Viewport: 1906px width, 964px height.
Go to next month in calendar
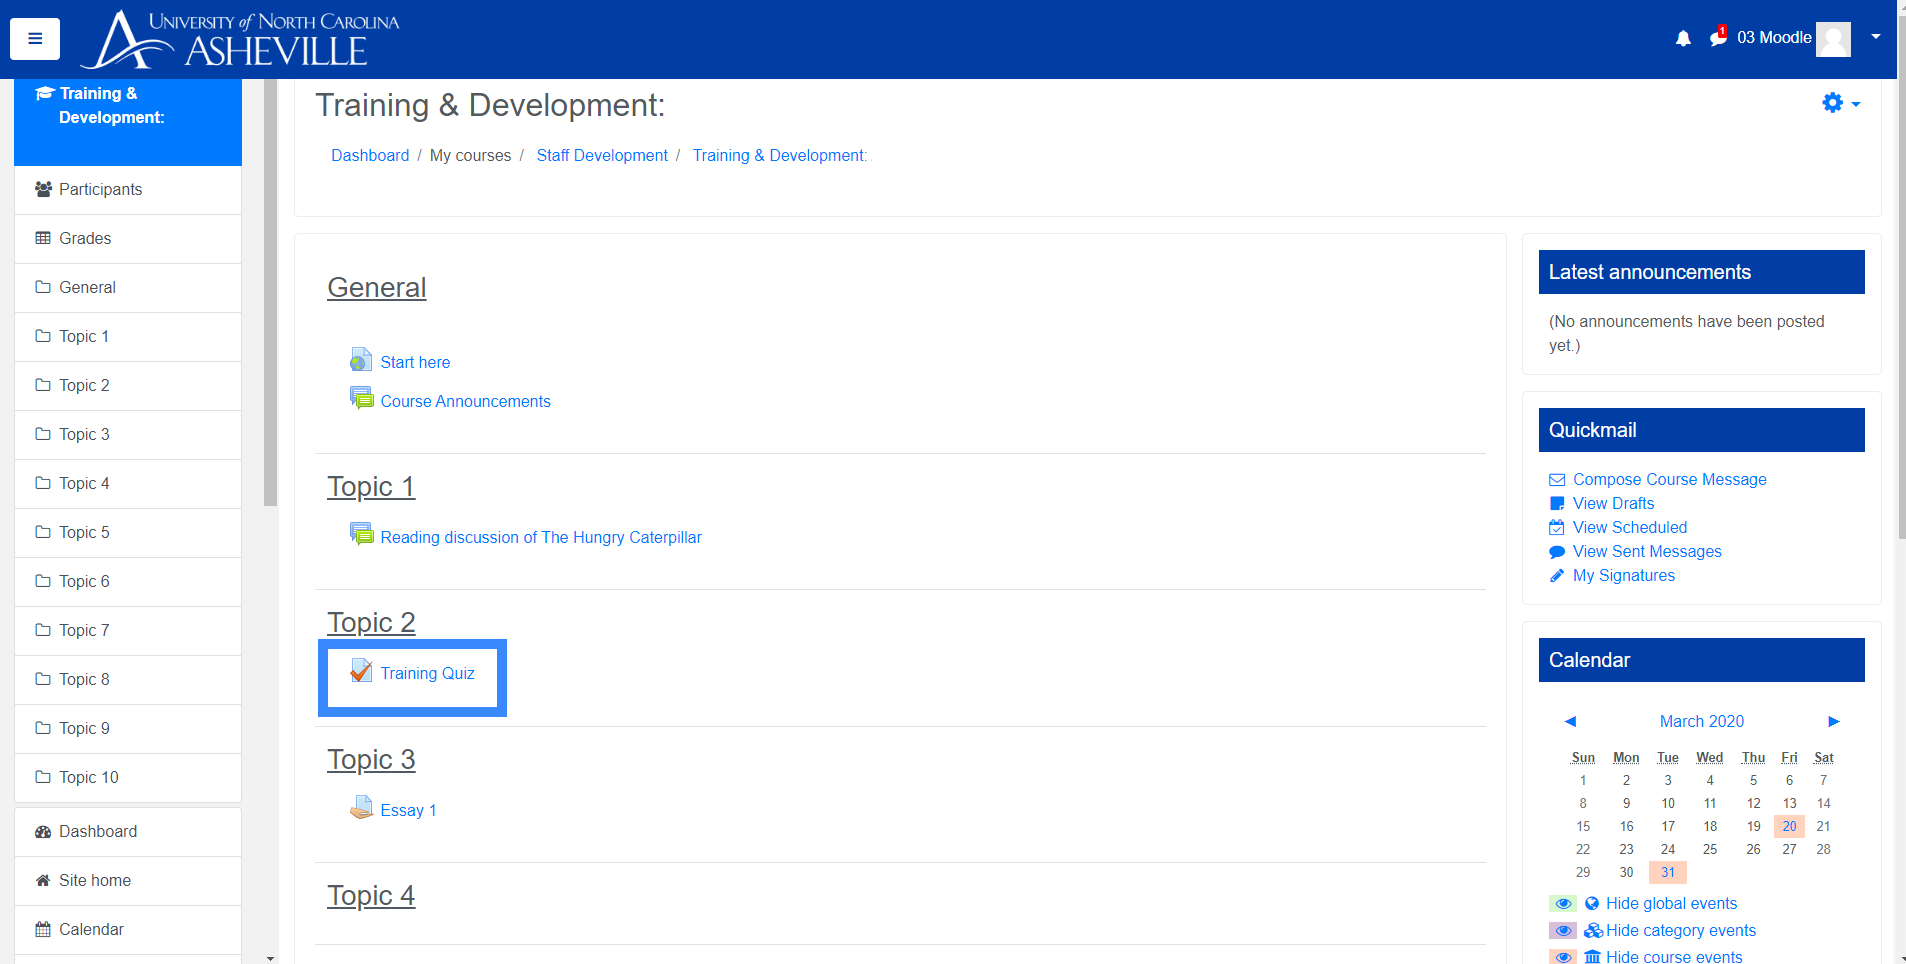point(1834,721)
